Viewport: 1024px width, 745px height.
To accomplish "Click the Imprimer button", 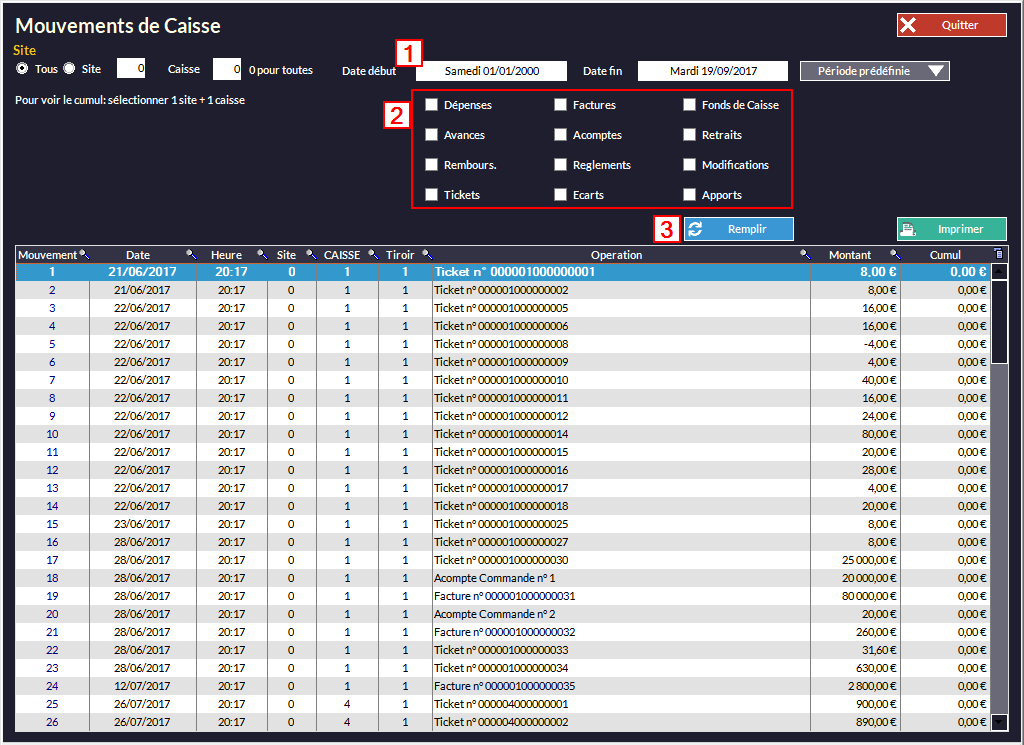I will 951,229.
